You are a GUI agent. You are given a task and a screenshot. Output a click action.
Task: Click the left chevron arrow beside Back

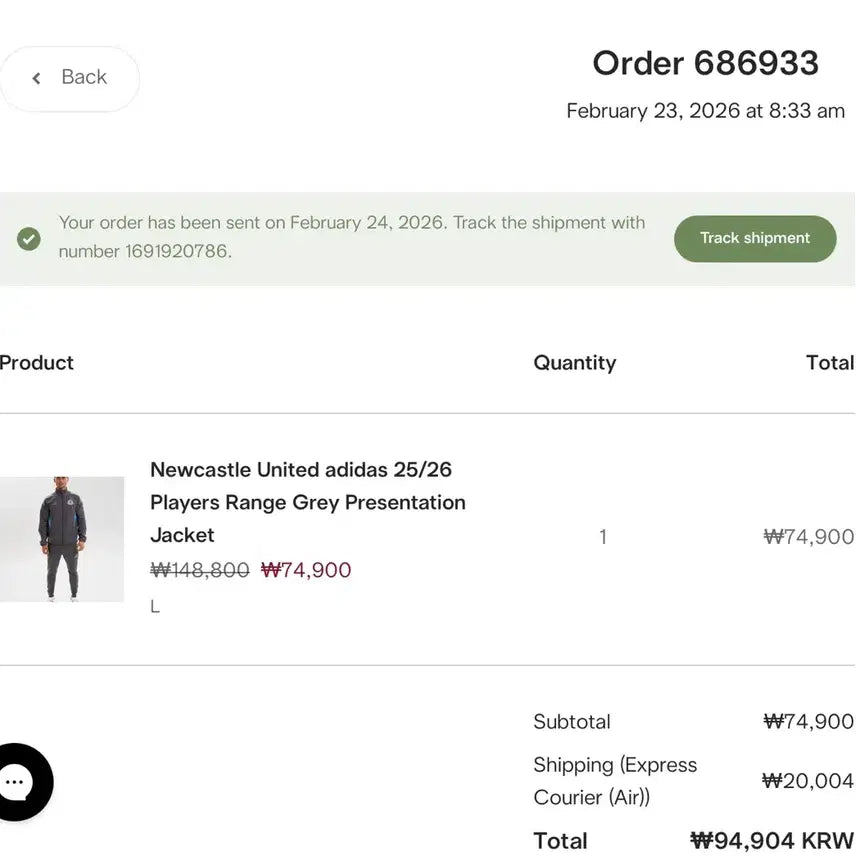pos(37,78)
